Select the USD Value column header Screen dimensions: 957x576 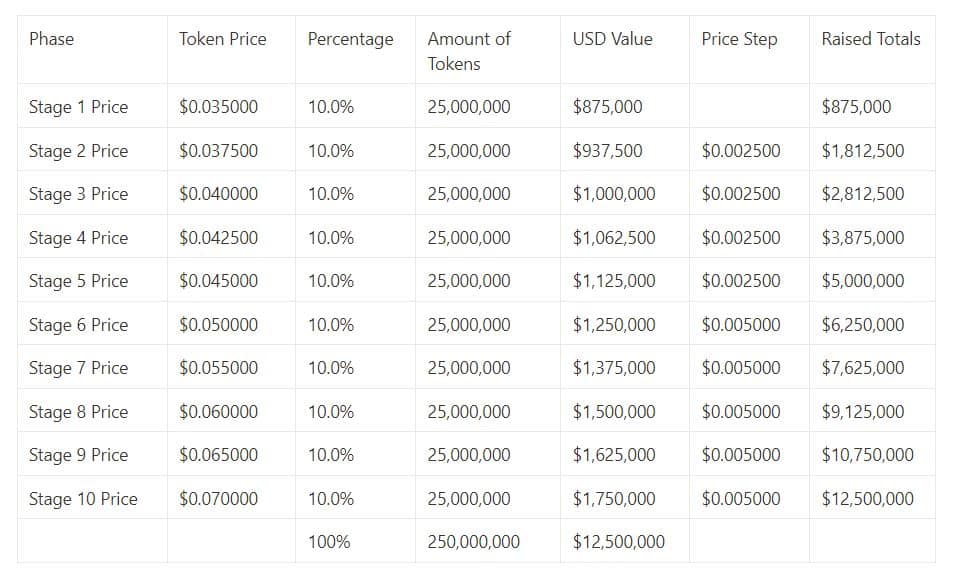point(612,39)
